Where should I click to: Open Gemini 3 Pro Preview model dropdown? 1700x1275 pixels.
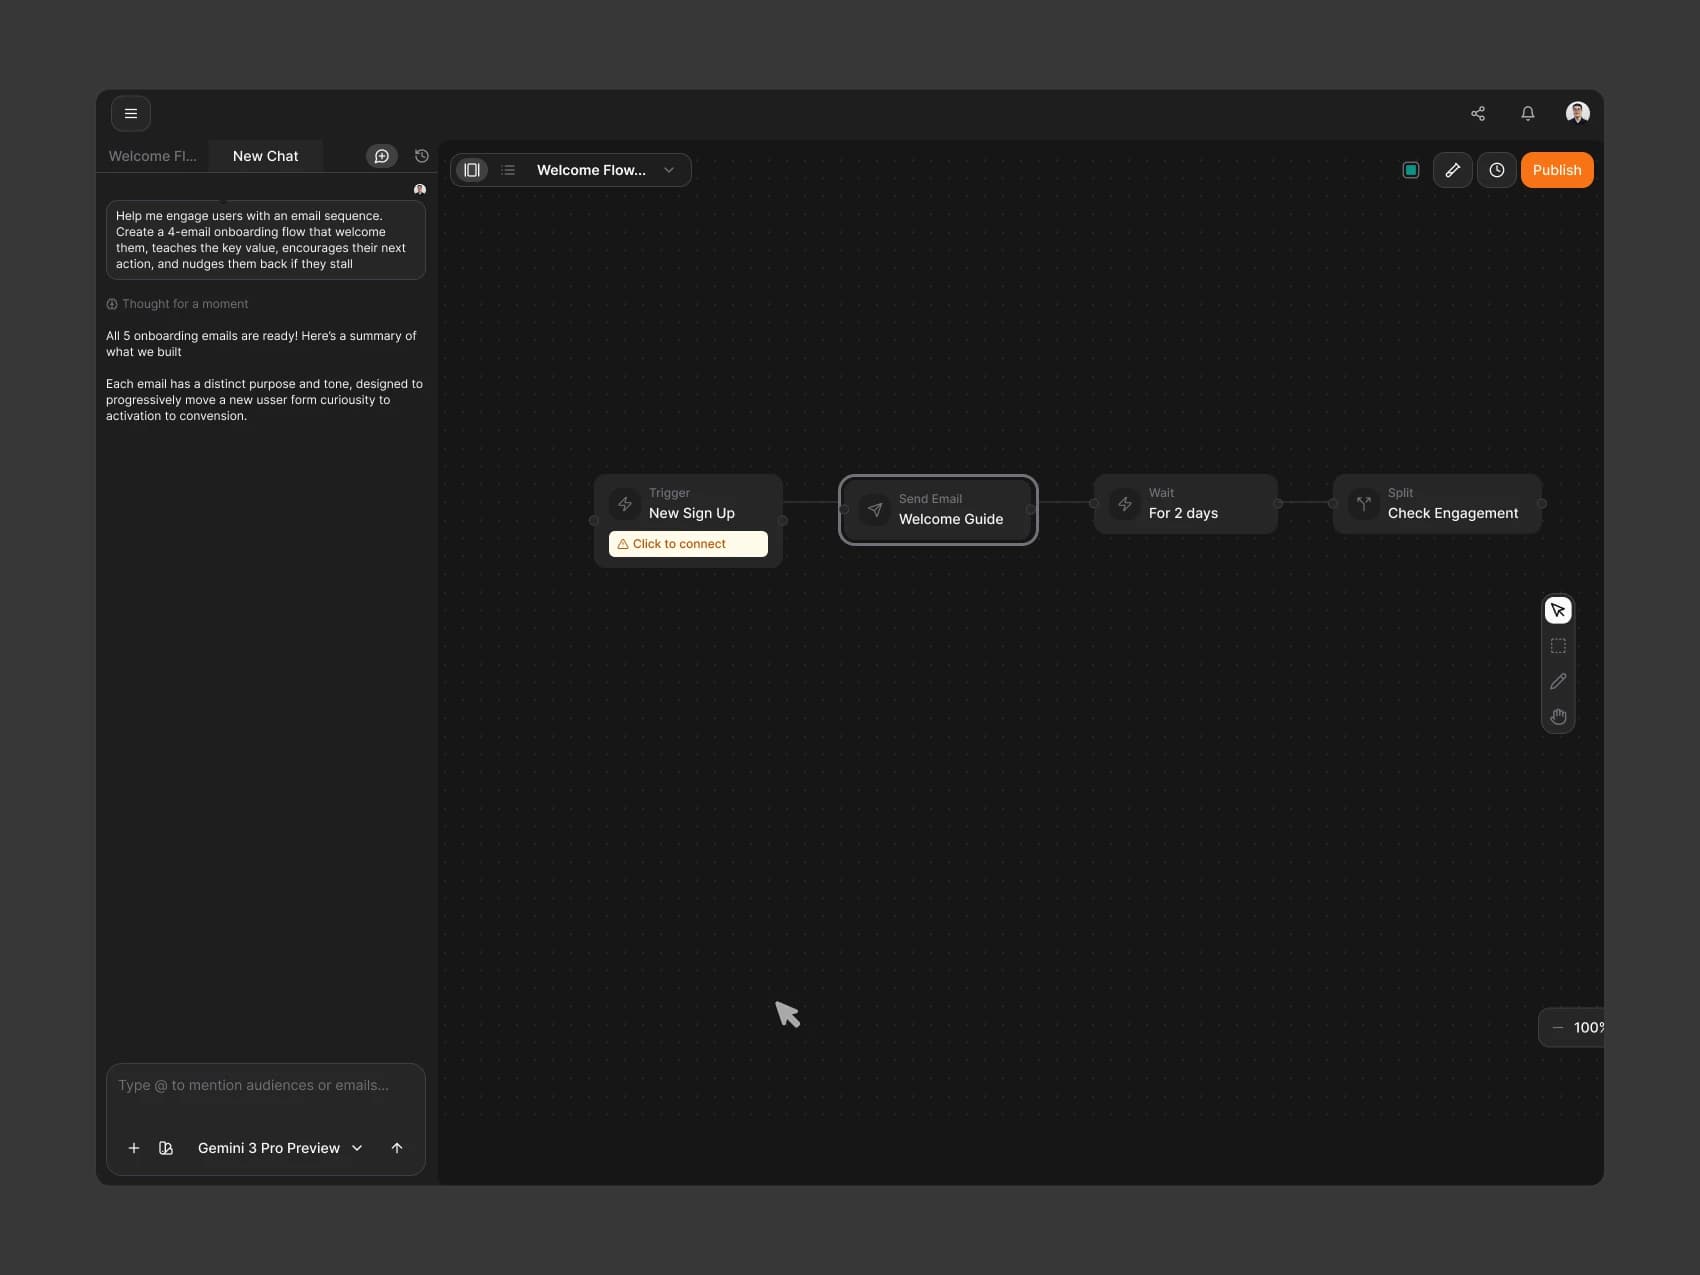click(x=280, y=1148)
